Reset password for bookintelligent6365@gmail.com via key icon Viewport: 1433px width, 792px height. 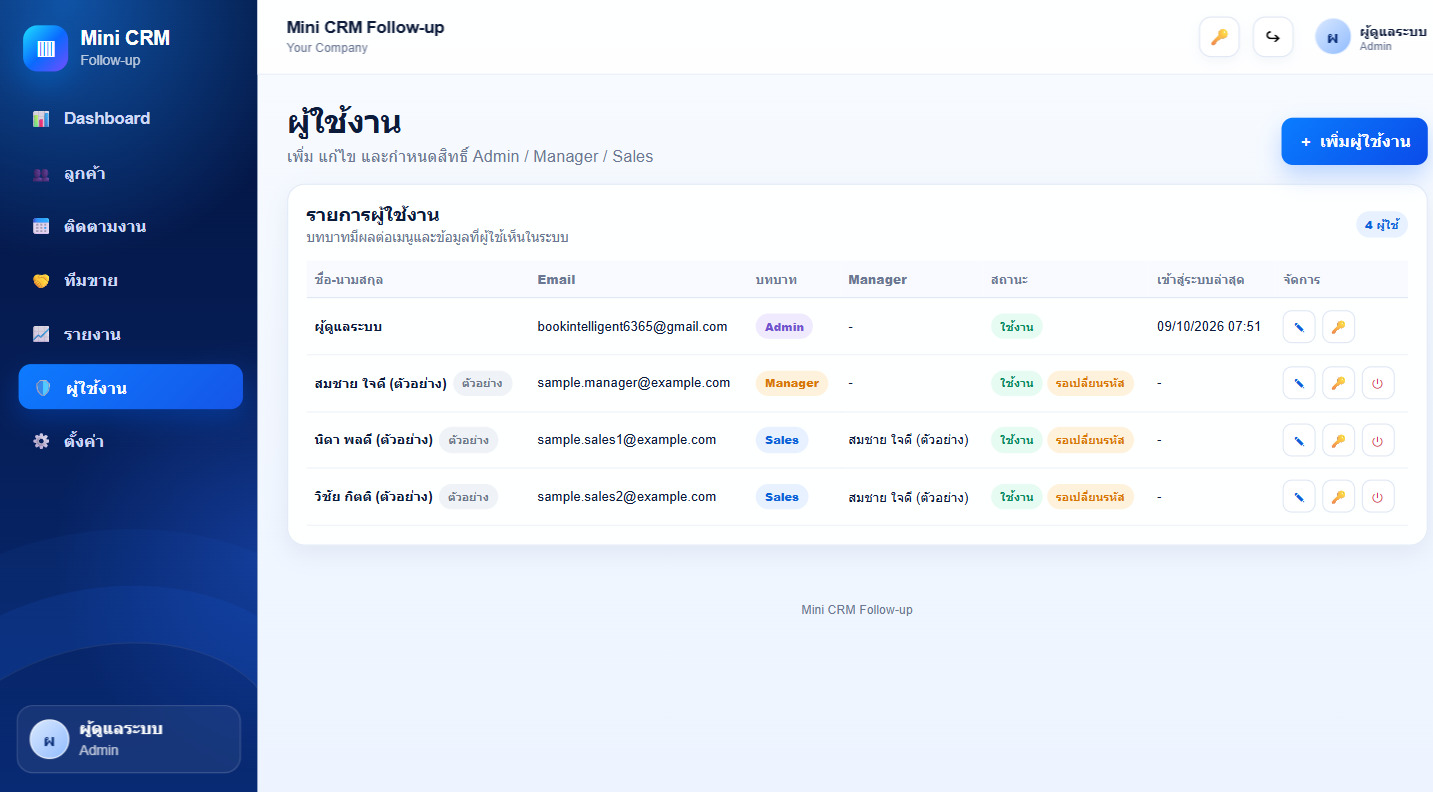[1338, 326]
